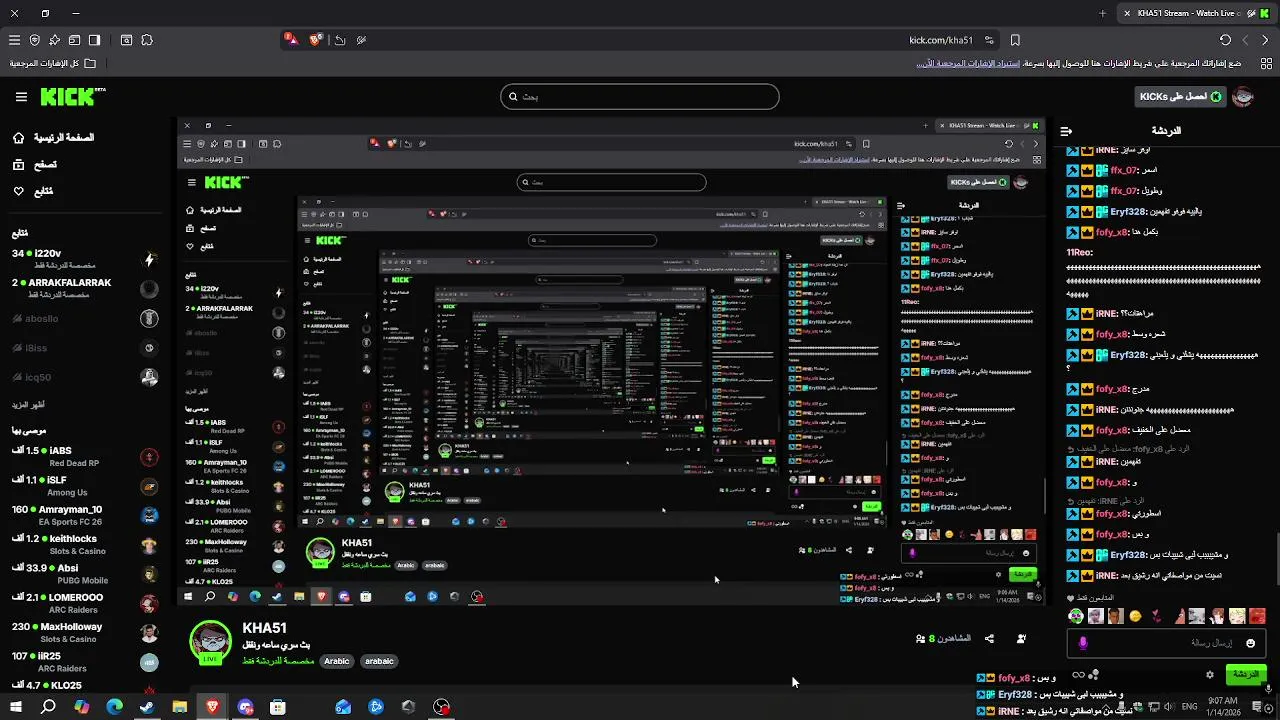
Task: Open recommended channel iiR25
Action: [x=85, y=662]
